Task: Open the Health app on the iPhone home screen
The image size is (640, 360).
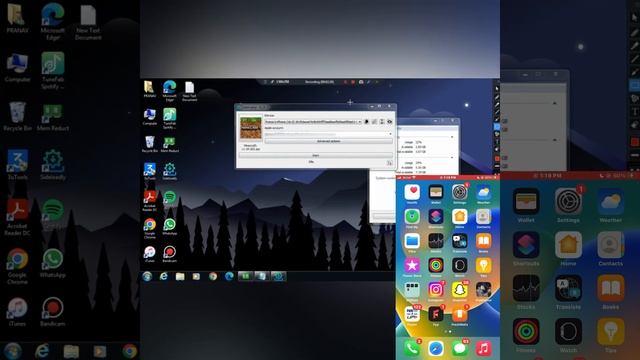Action: click(412, 192)
